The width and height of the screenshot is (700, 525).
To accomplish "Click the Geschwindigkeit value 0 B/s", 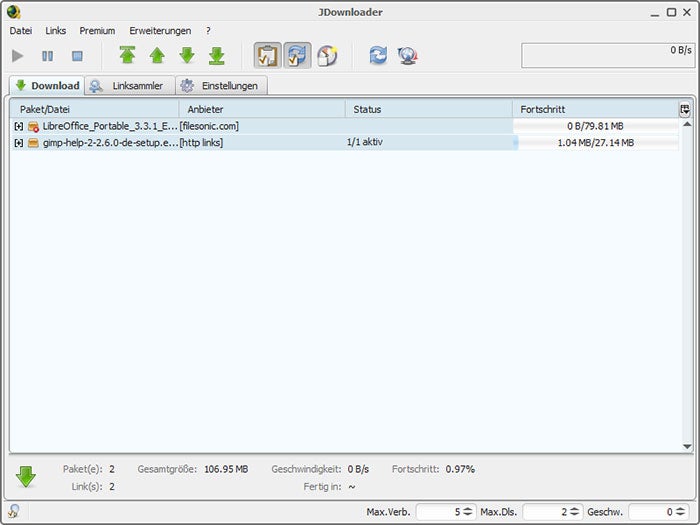I will 358,470.
